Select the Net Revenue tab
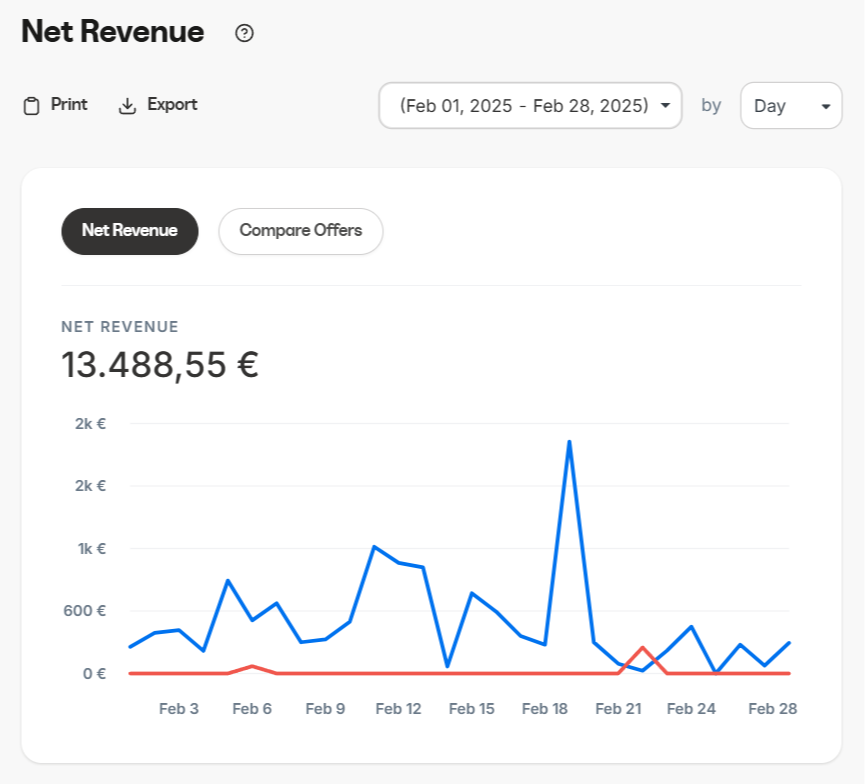865x784 pixels. click(x=130, y=231)
